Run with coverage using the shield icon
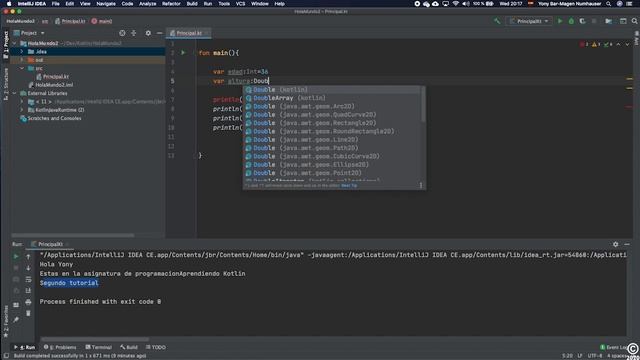The width and height of the screenshot is (640, 360). pos(582,21)
